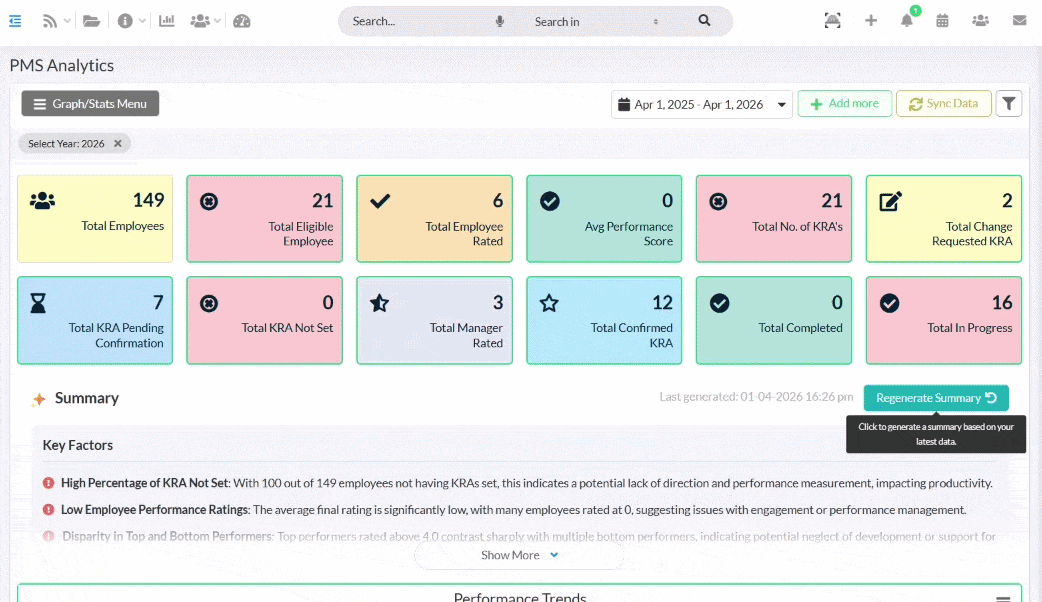Viewport: 1042px width, 602px height.
Task: Click the PMS Analytics page title
Action: (x=62, y=65)
